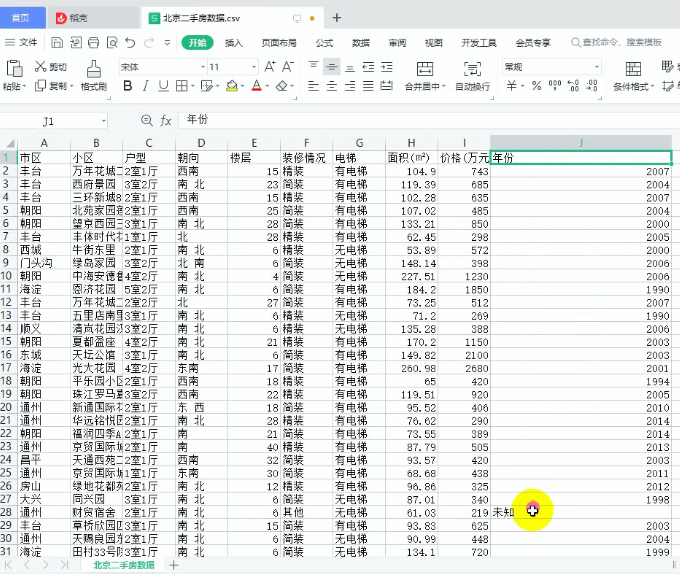Switch to the Review tab

pyautogui.click(x=397, y=43)
